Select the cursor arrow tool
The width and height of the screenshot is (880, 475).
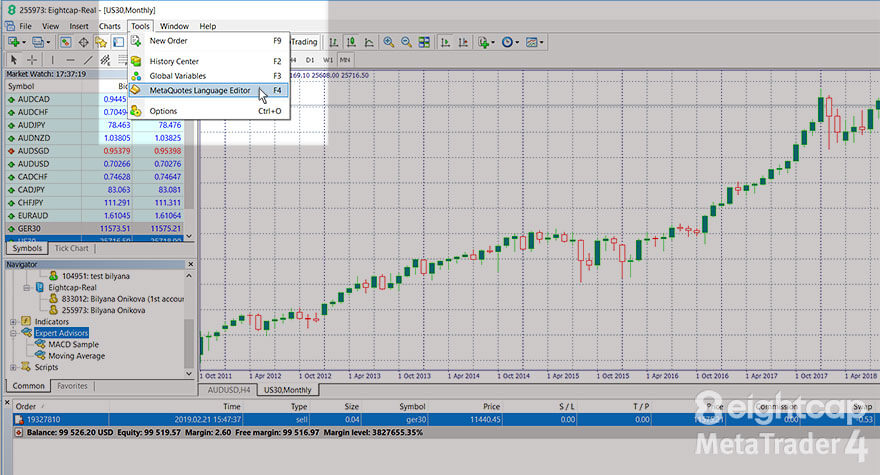click(x=14, y=60)
